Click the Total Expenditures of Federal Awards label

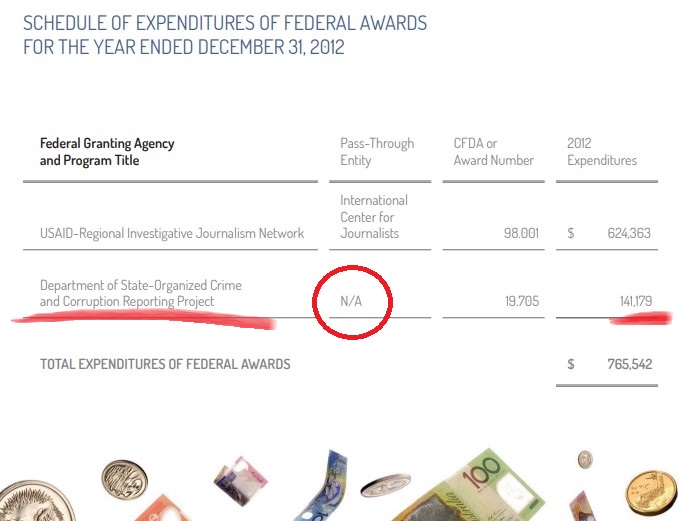[x=165, y=364]
